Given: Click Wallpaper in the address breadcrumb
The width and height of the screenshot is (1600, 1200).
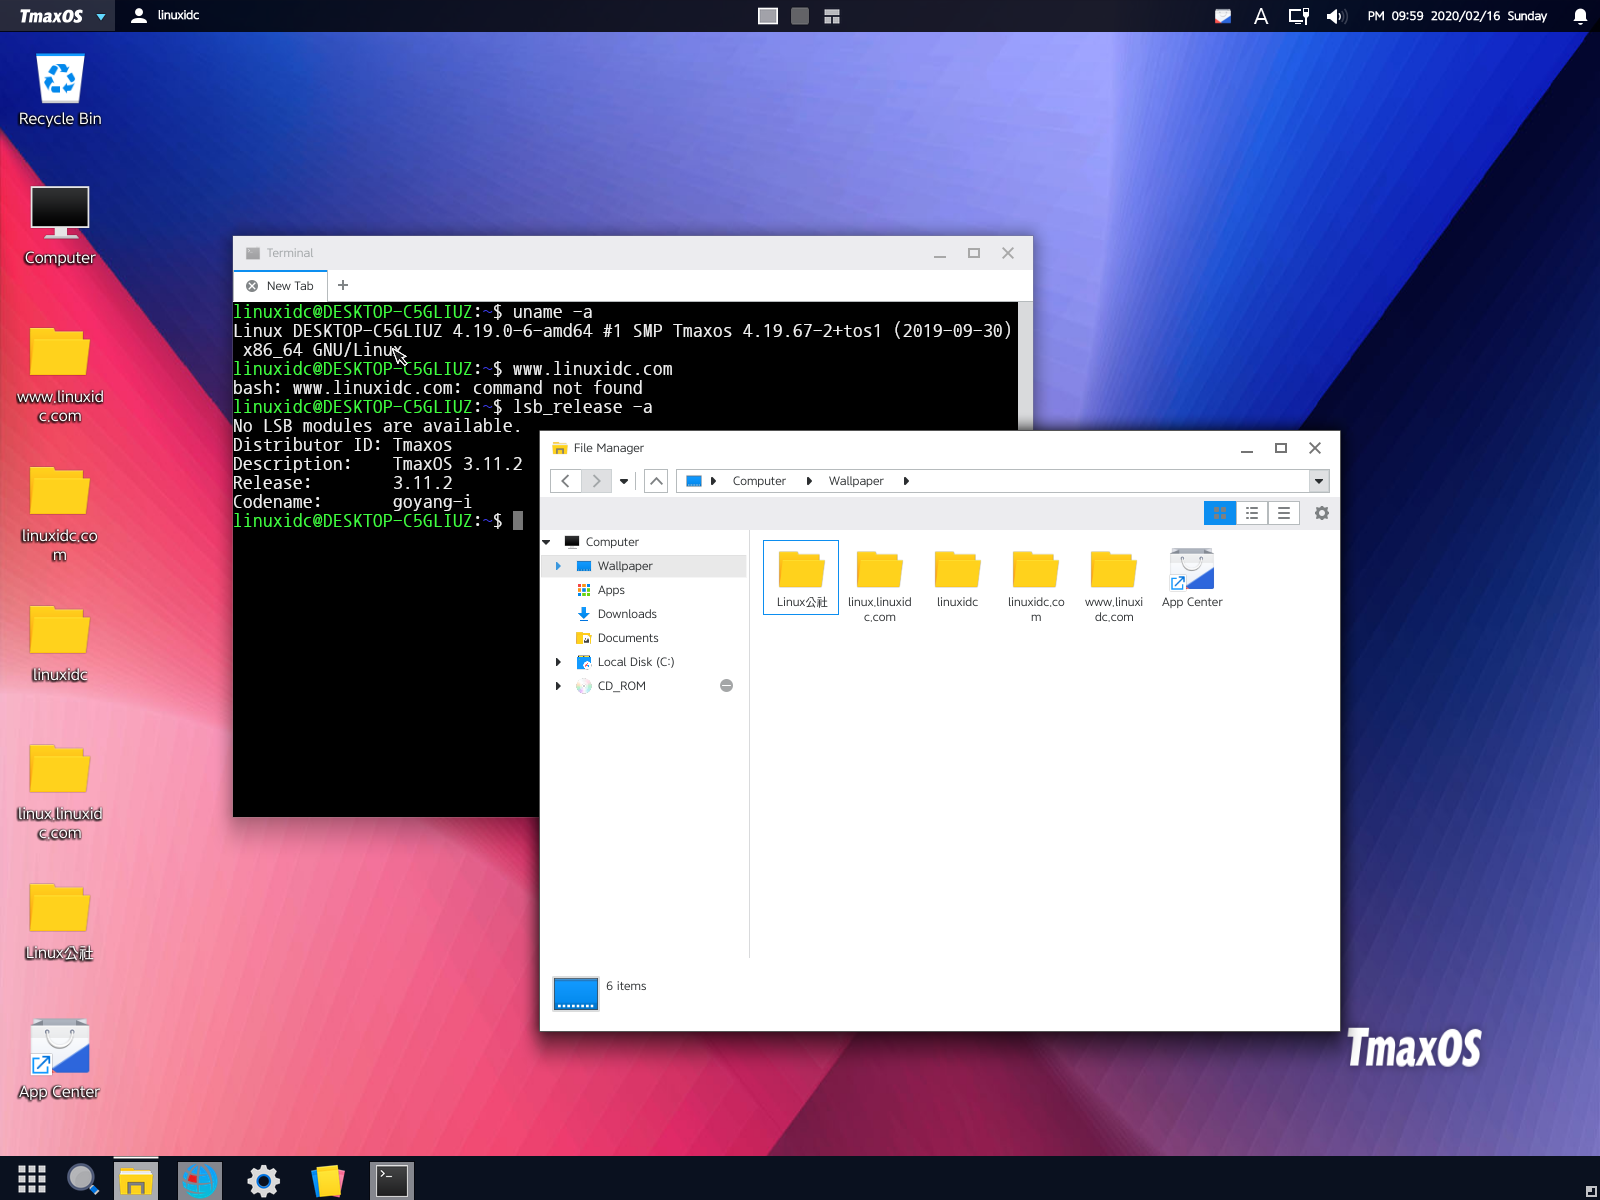Looking at the screenshot, I should point(856,481).
